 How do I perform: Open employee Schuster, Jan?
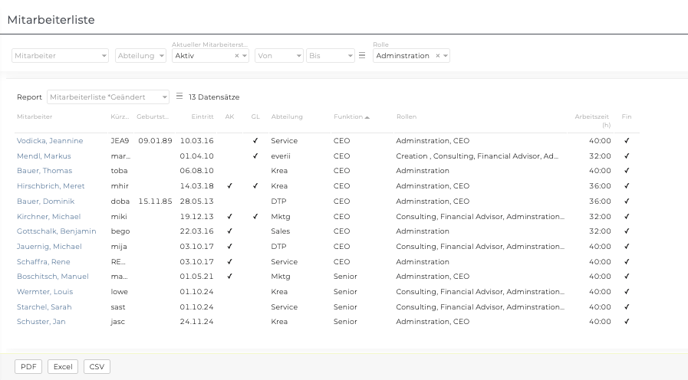41,322
